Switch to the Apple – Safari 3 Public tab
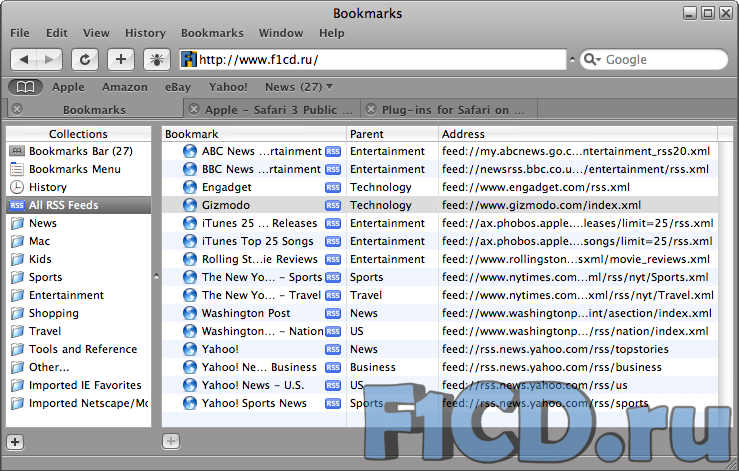The height and width of the screenshot is (471, 739). pos(272,109)
